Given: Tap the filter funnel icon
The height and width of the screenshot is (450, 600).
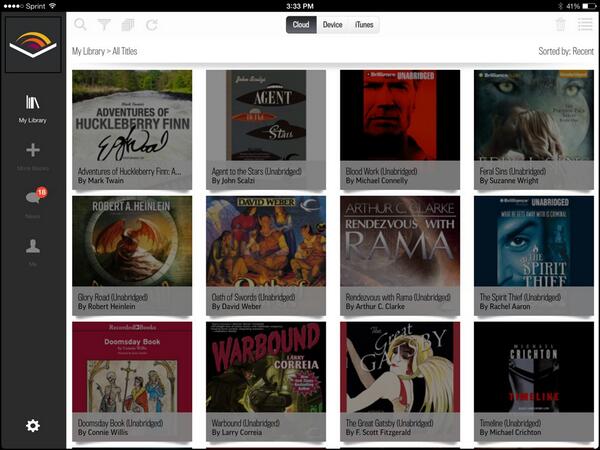Looking at the screenshot, I should tap(104, 25).
